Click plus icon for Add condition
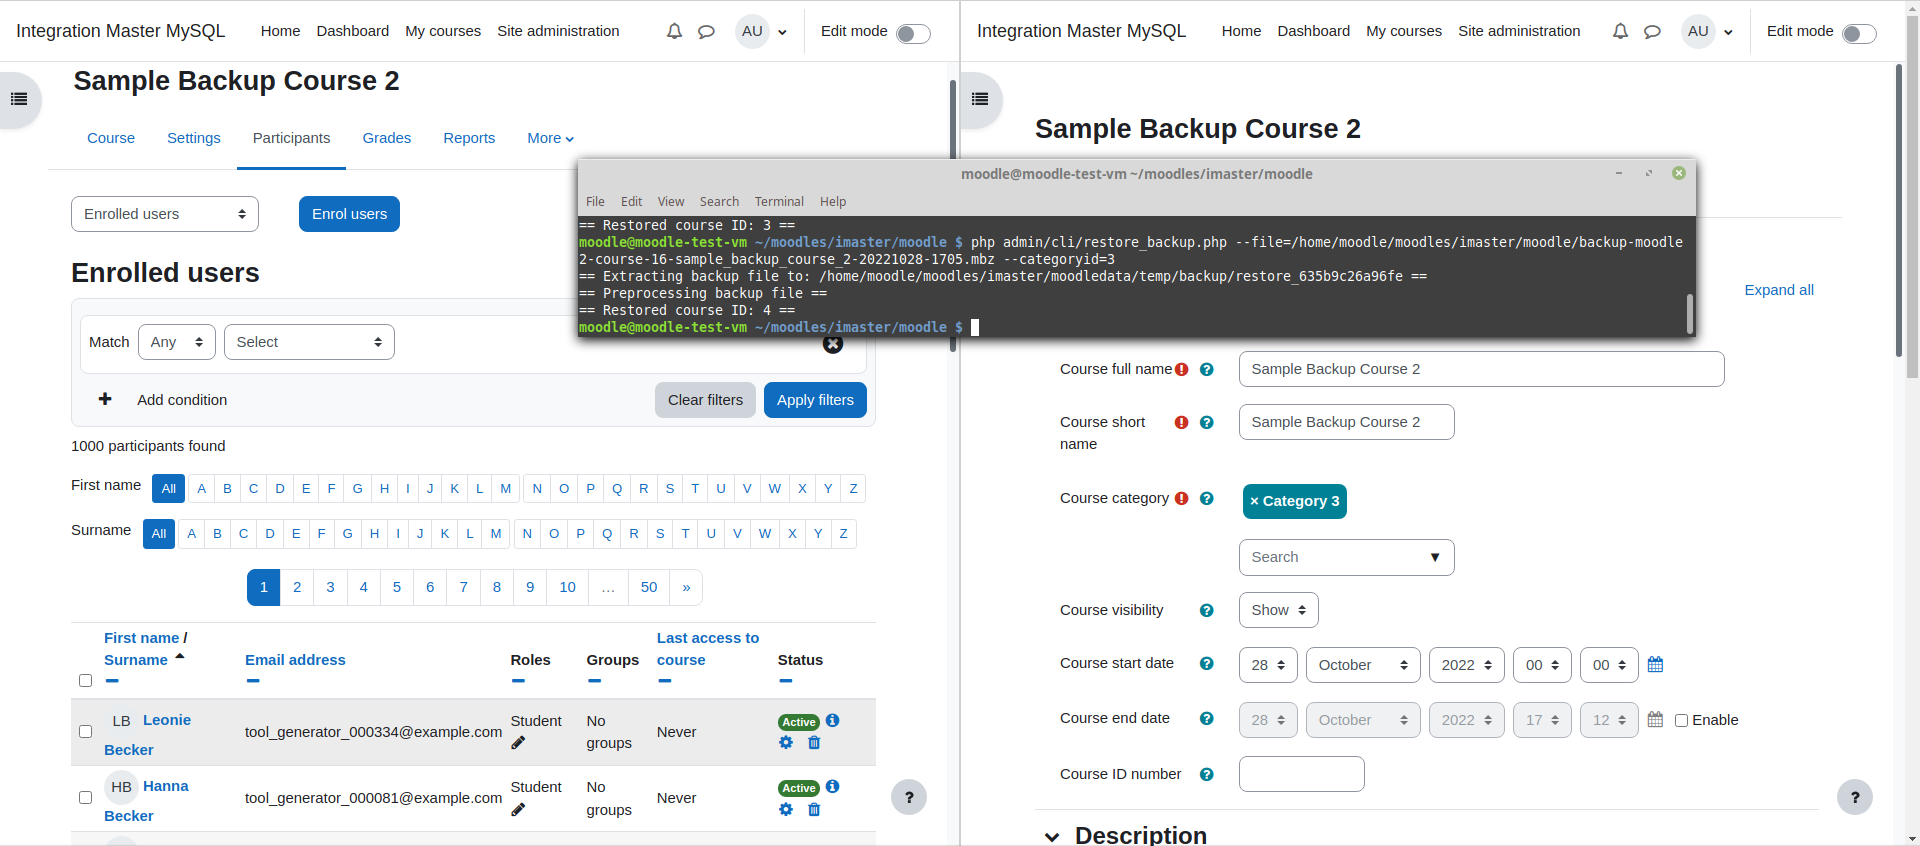 (105, 399)
